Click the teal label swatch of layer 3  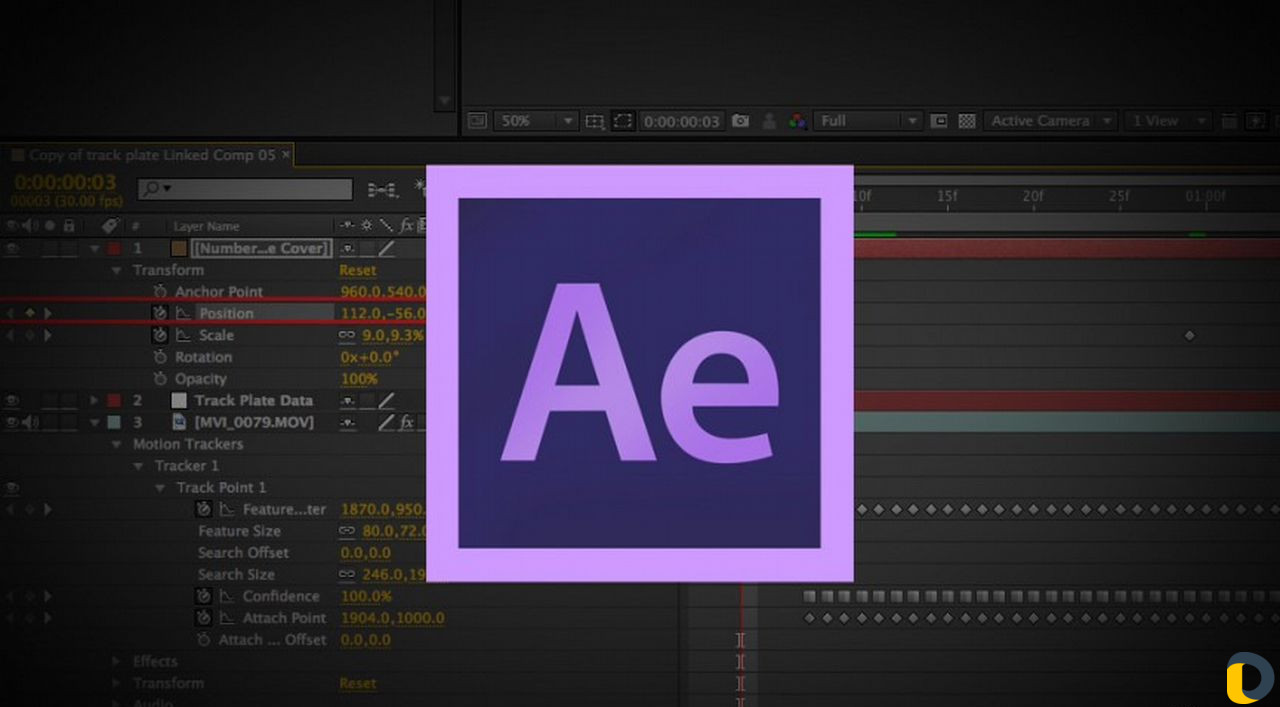point(113,423)
